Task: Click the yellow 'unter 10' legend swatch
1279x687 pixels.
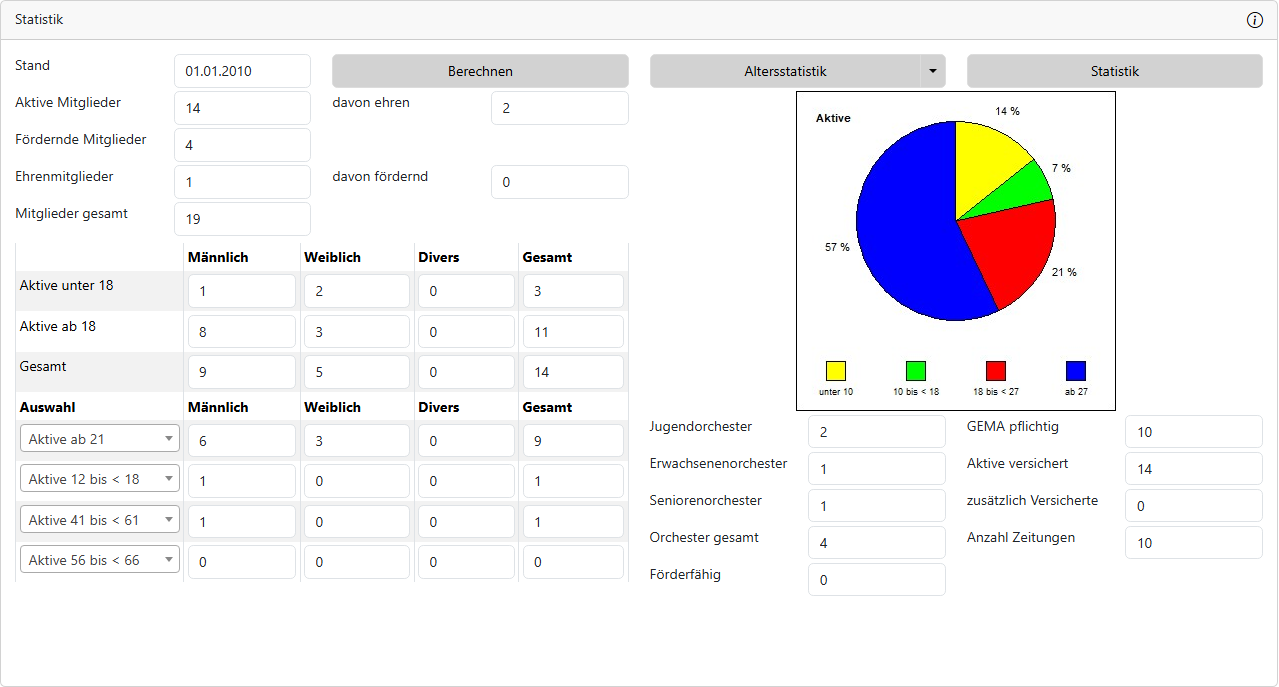Action: click(836, 371)
